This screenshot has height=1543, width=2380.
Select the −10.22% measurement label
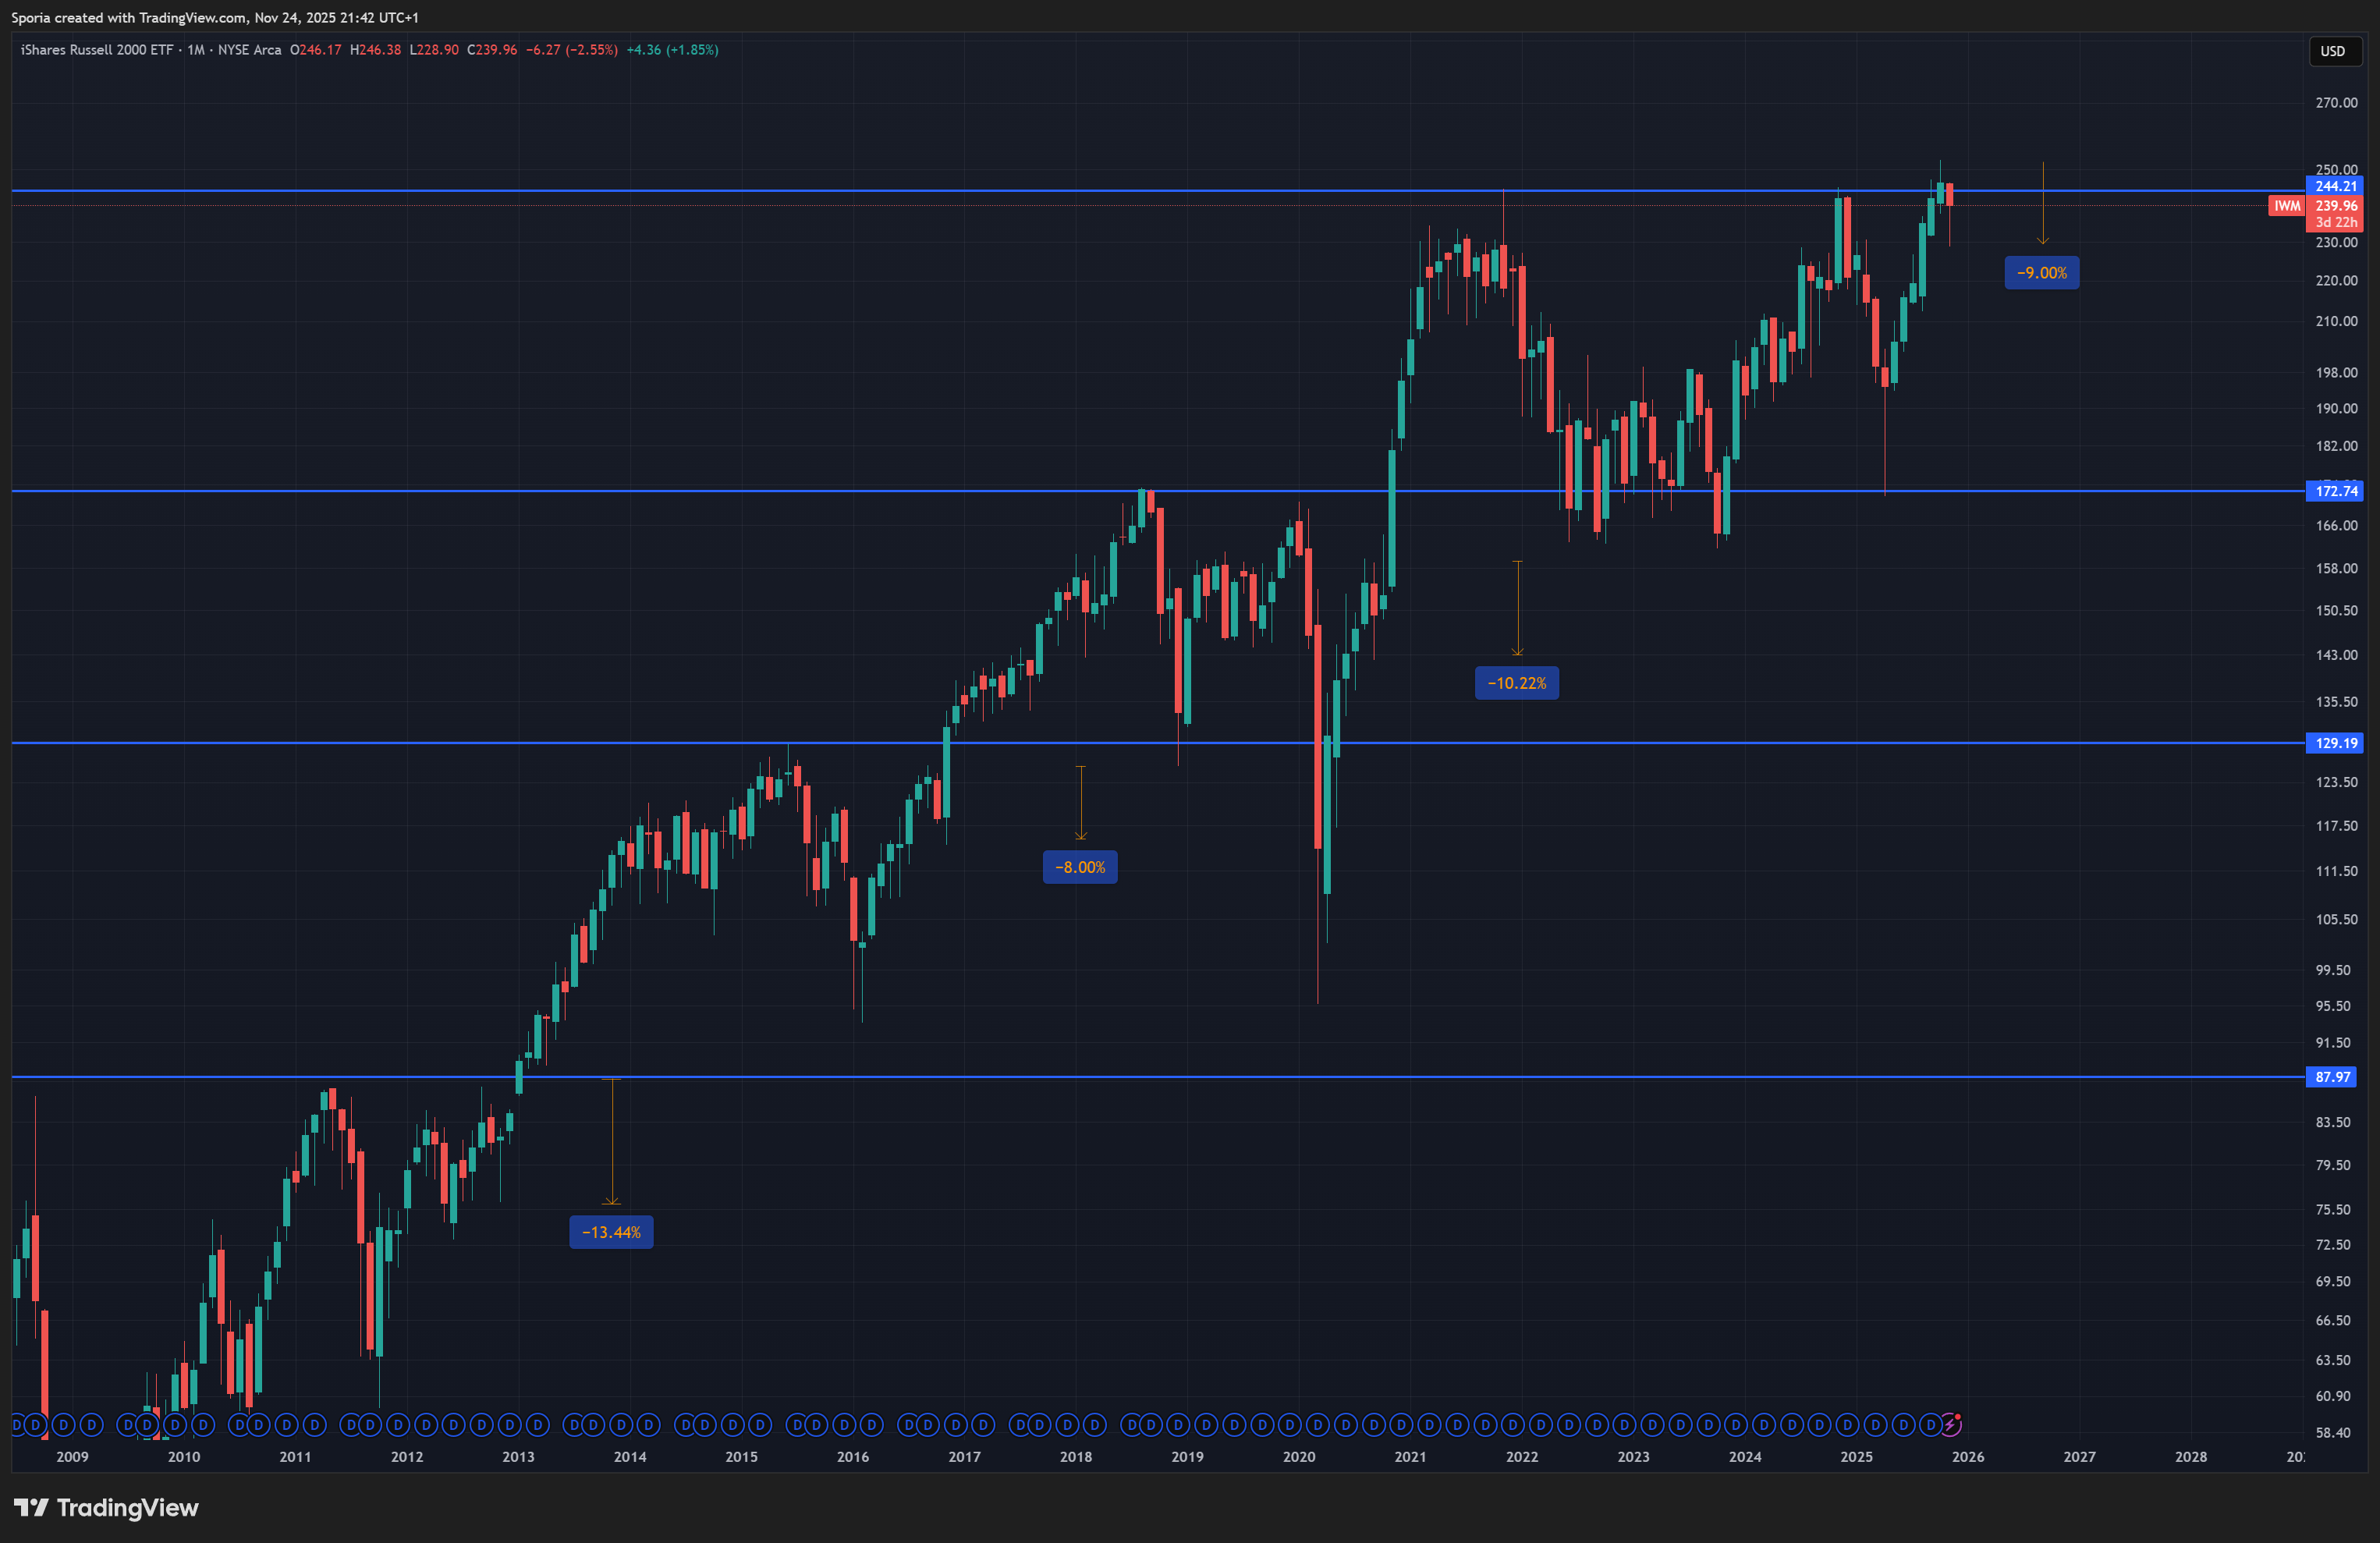(1516, 683)
